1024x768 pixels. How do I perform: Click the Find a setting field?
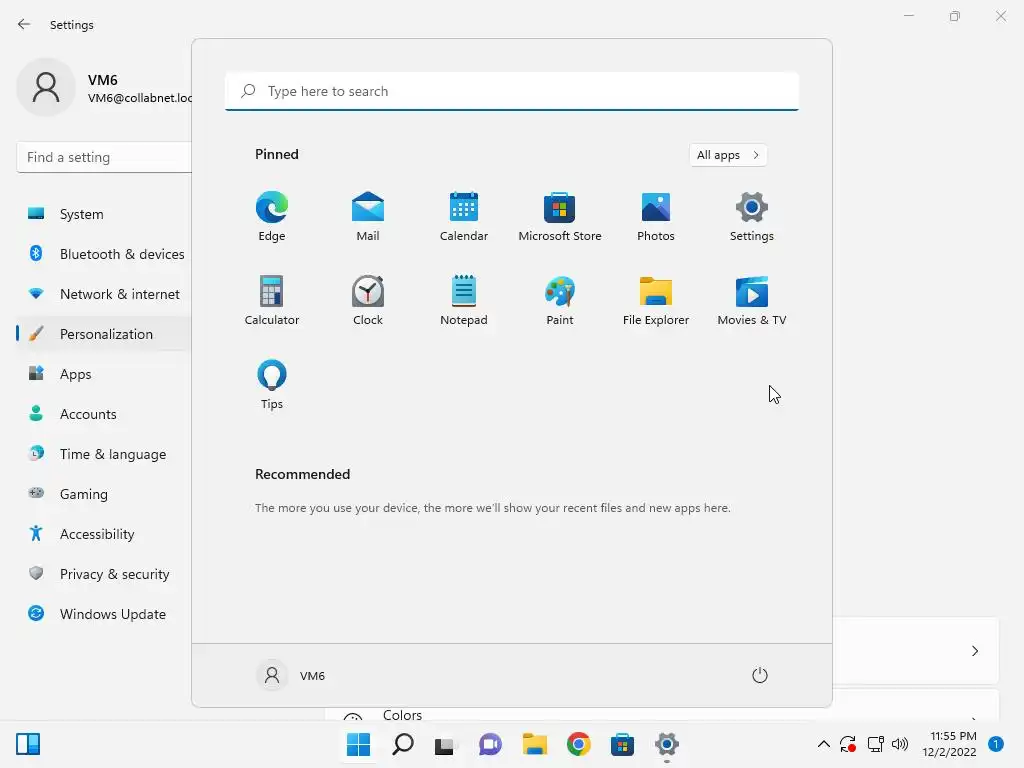coord(104,157)
